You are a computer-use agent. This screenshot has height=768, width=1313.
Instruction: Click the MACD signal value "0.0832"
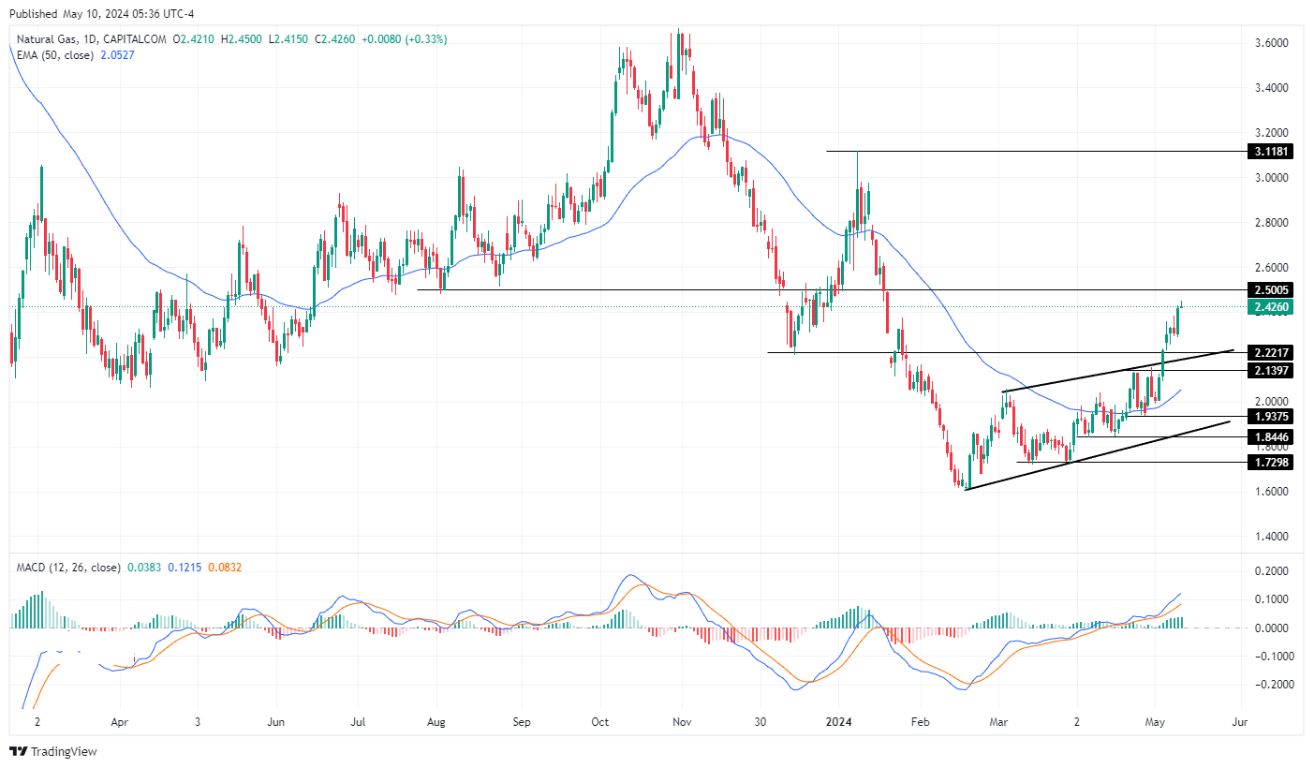tap(226, 567)
